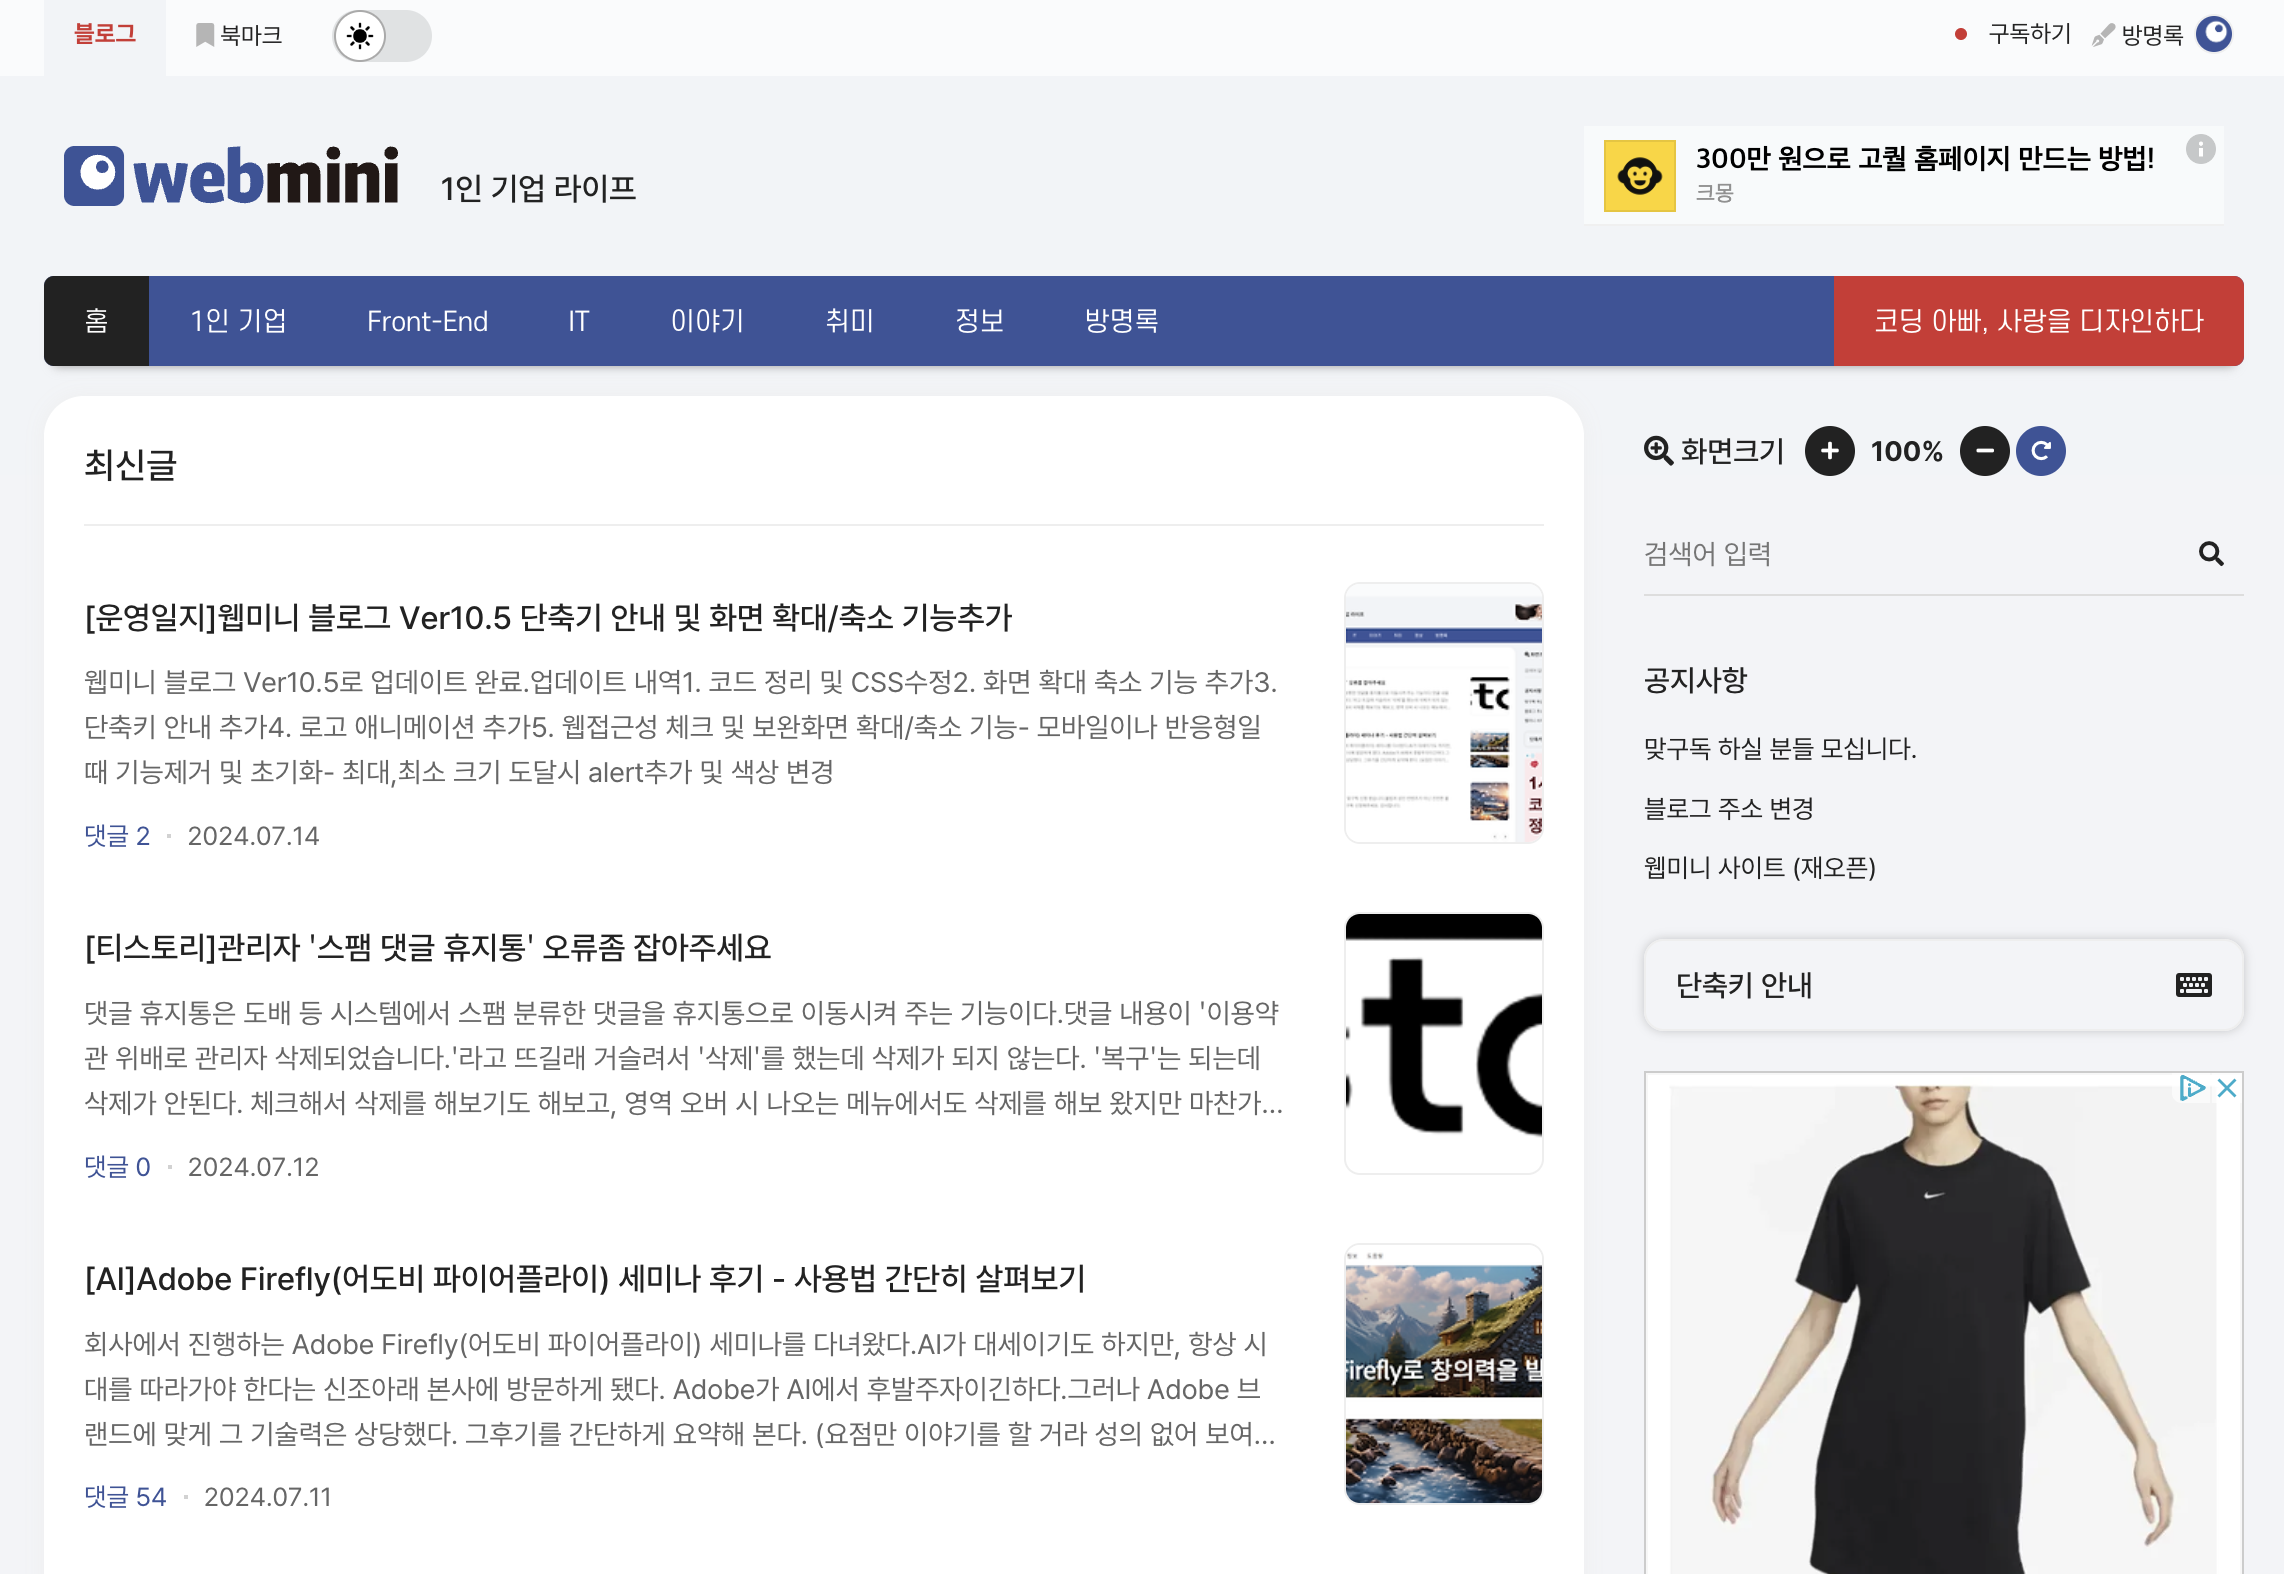Click the 구독하기 link
Viewport: 2284px width, 1574px height.
2029,35
